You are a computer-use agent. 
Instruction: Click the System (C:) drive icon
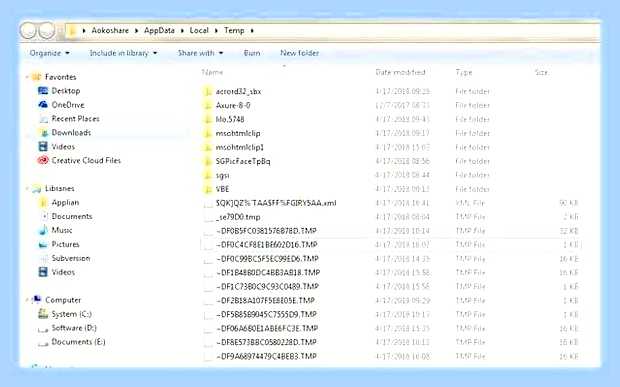43,314
